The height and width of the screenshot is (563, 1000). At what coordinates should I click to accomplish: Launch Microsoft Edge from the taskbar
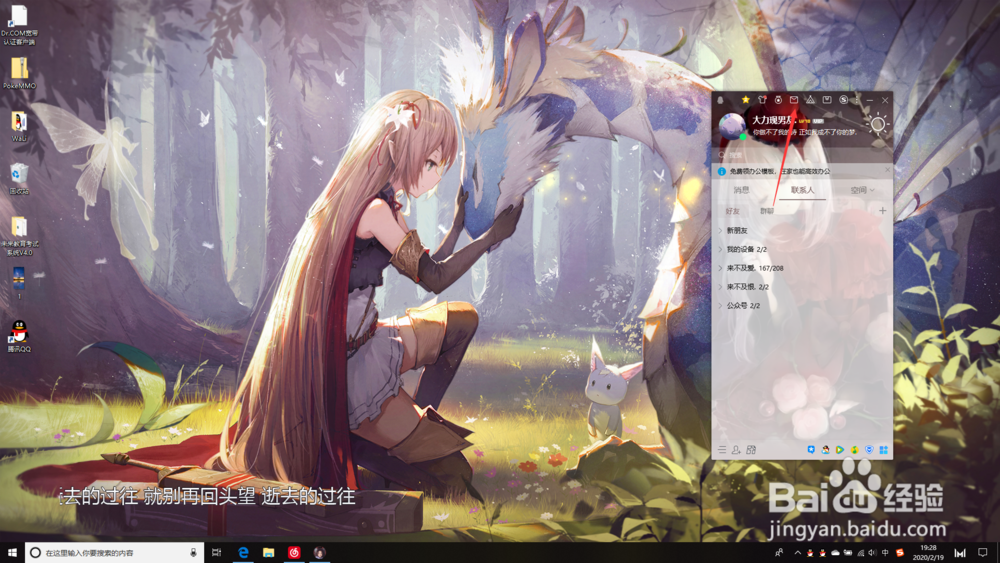point(243,552)
